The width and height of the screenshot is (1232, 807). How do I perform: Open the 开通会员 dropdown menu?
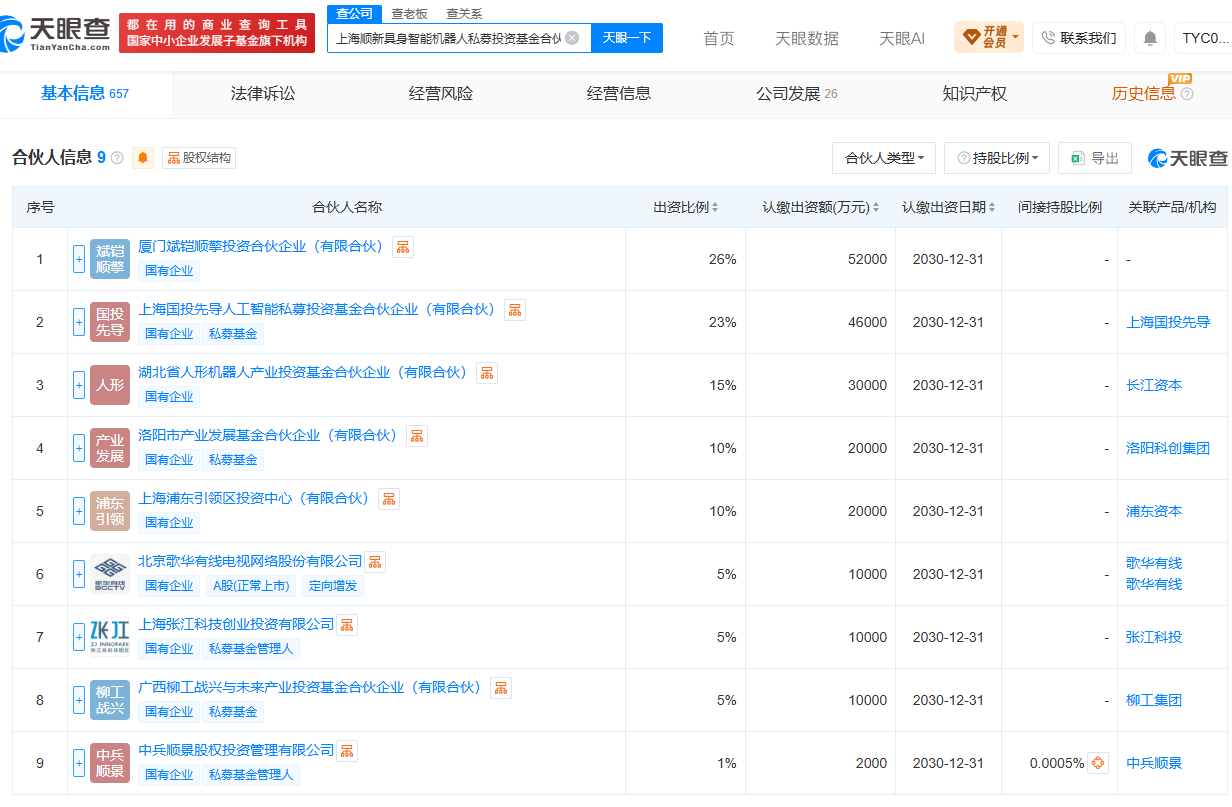(989, 38)
